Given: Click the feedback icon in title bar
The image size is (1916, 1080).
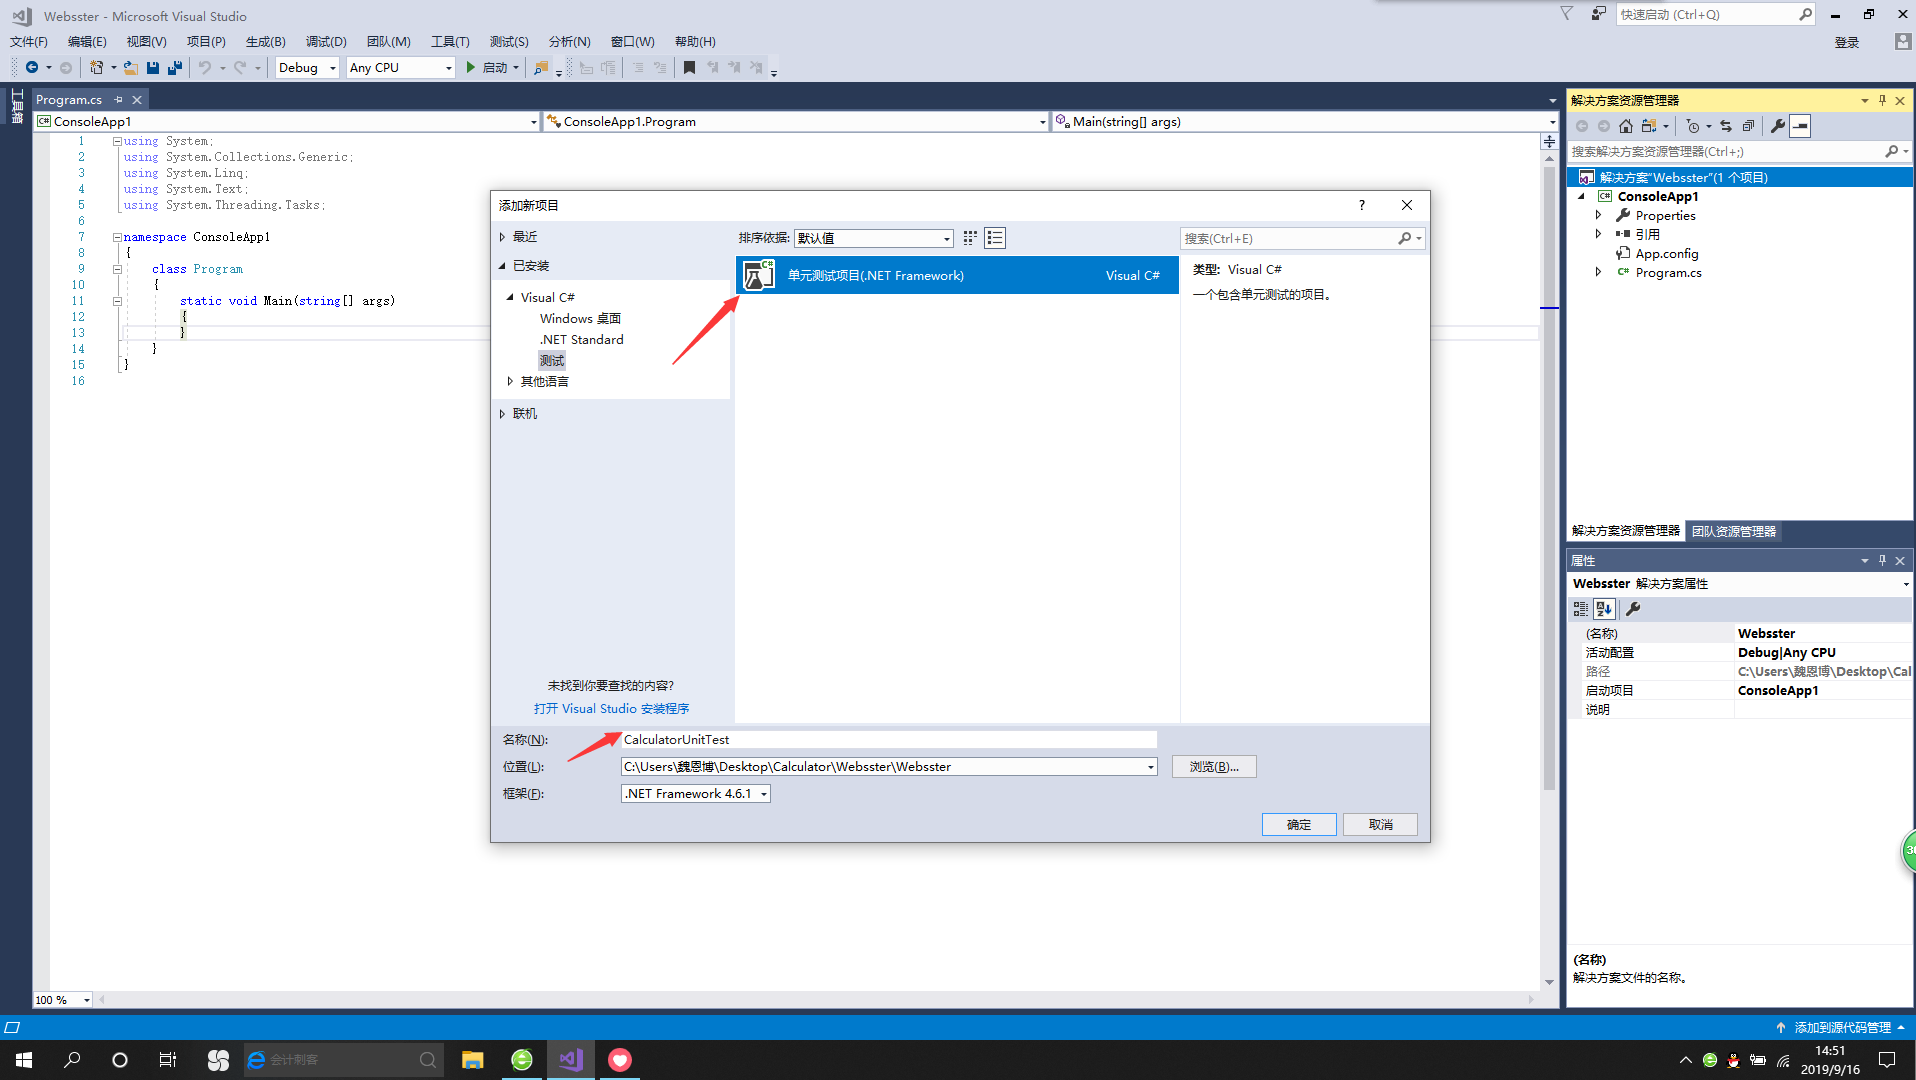Looking at the screenshot, I should pos(1599,14).
